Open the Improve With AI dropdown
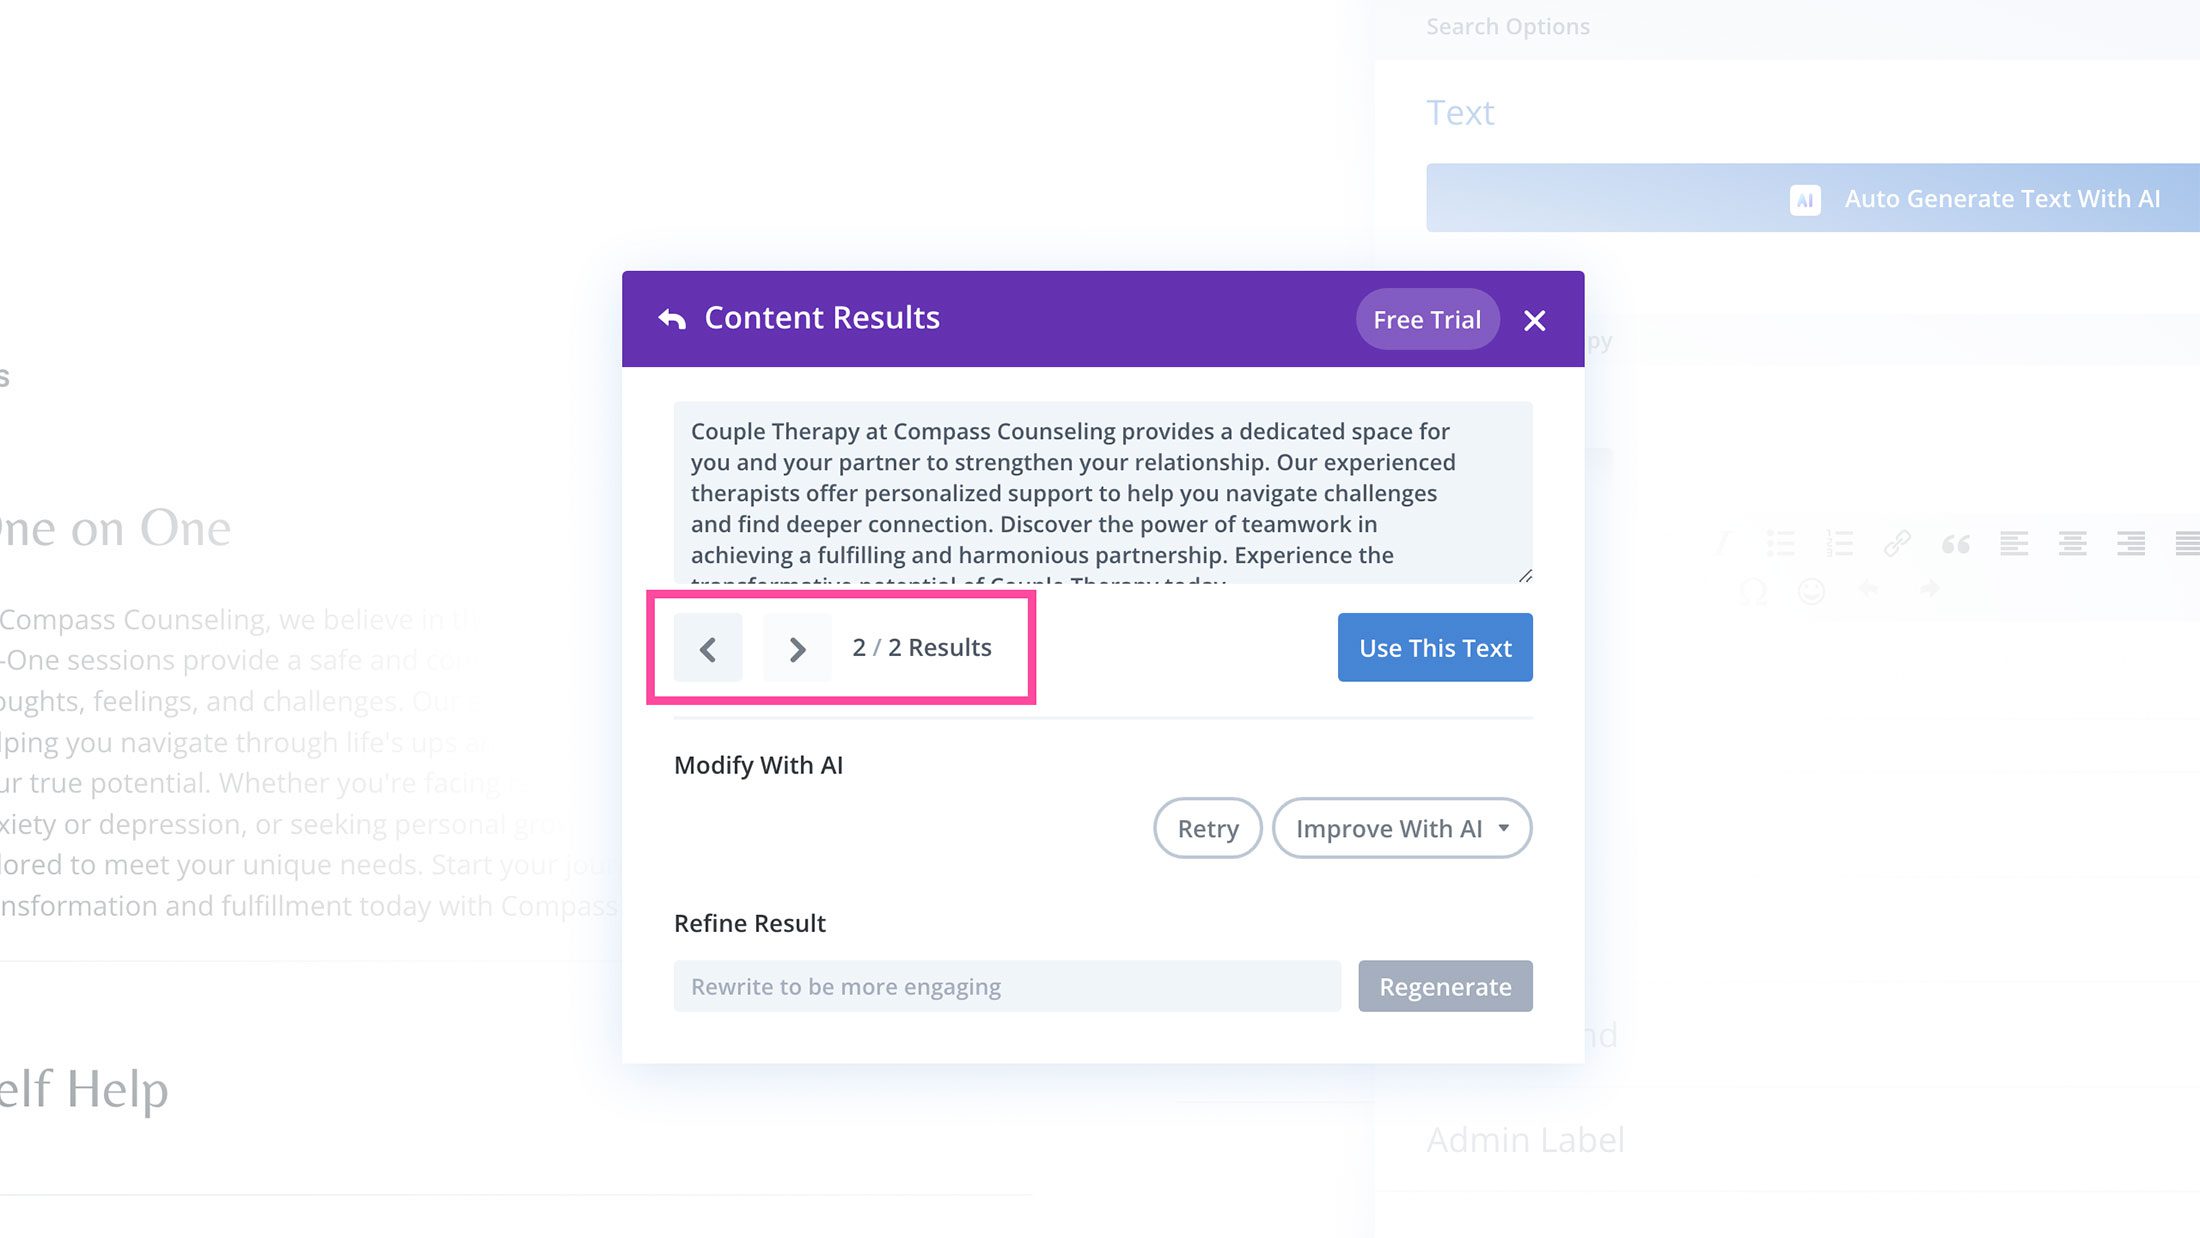The image size is (2200, 1238). pyautogui.click(x=1401, y=828)
